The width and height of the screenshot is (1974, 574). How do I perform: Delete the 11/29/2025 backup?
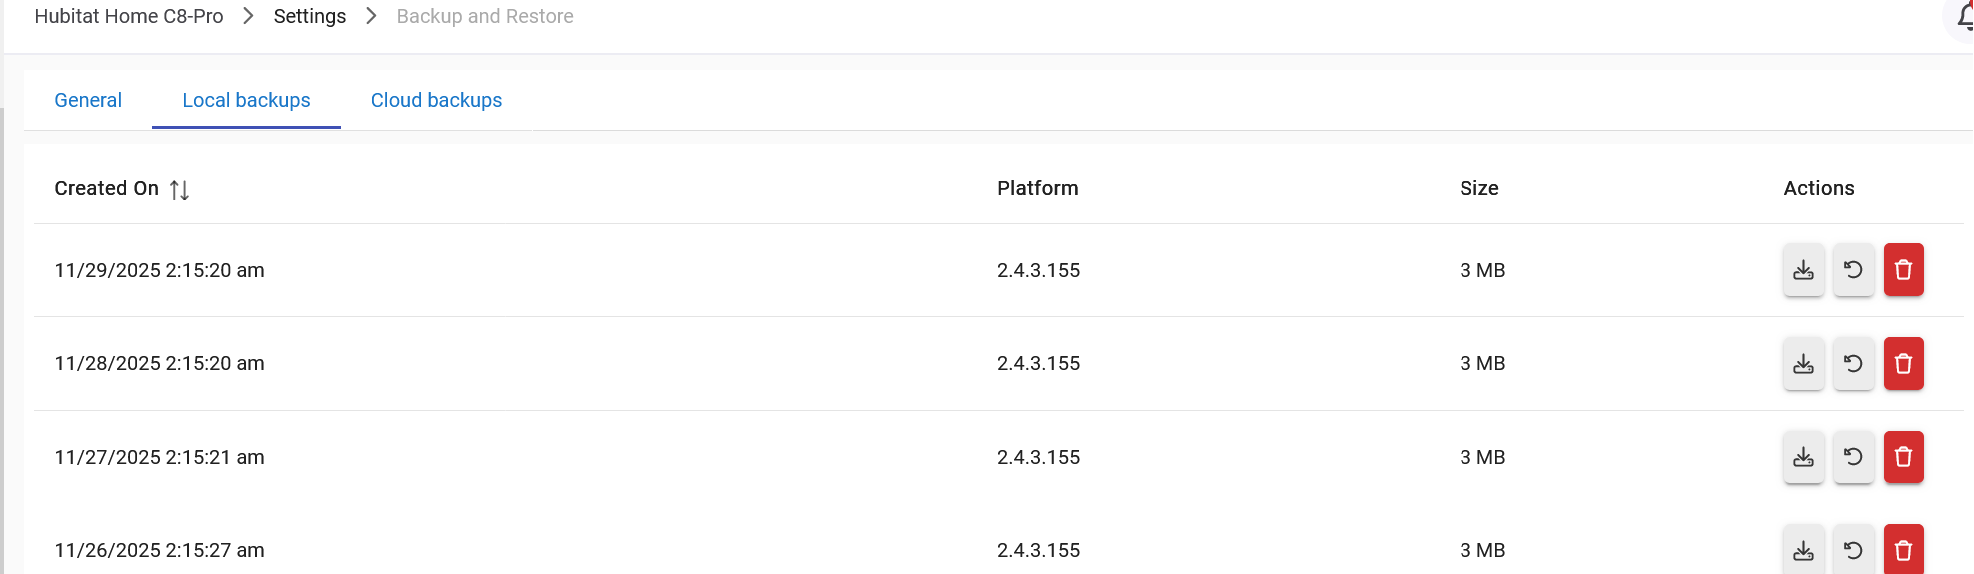[1903, 270]
